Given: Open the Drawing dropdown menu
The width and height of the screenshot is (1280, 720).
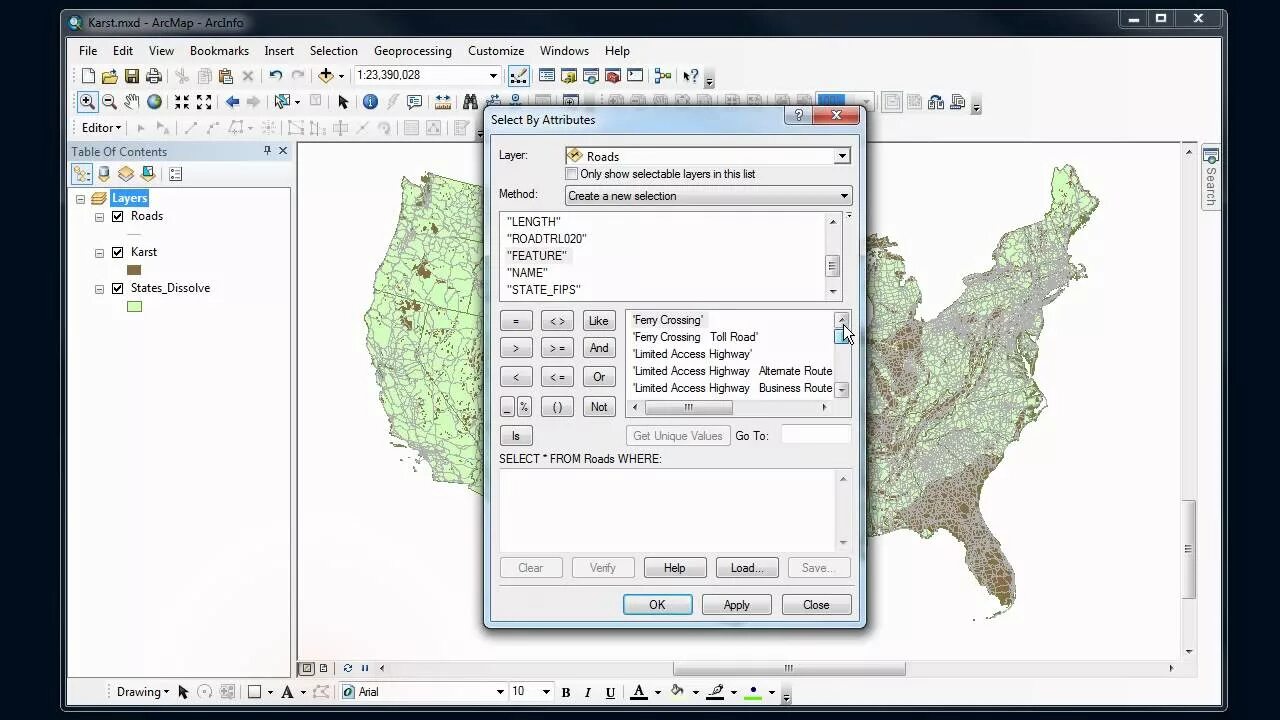Looking at the screenshot, I should click(x=143, y=692).
